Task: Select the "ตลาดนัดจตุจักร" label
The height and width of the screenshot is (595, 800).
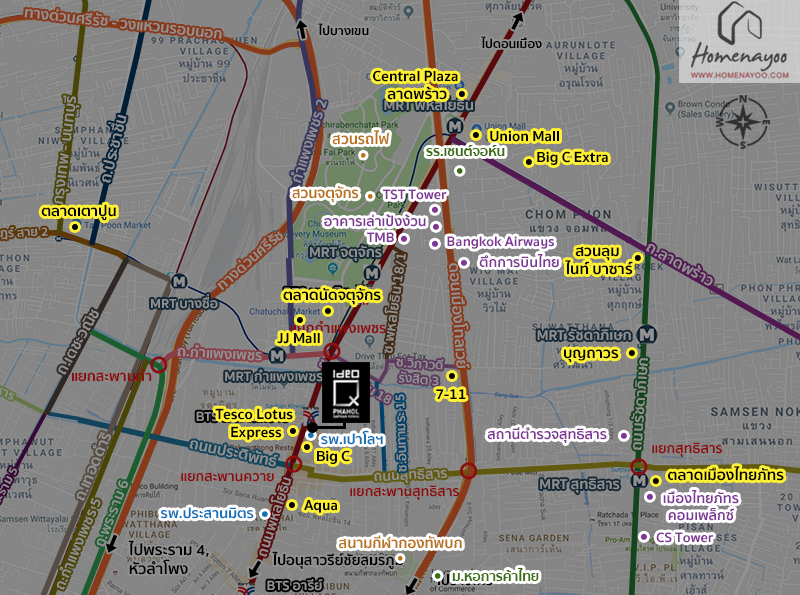Action: [332, 295]
